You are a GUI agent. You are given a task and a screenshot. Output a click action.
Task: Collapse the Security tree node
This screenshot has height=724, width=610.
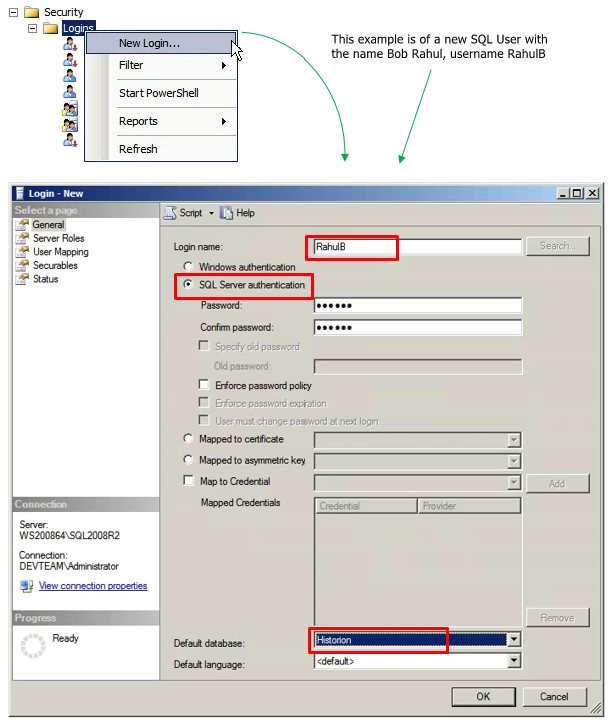tap(14, 12)
